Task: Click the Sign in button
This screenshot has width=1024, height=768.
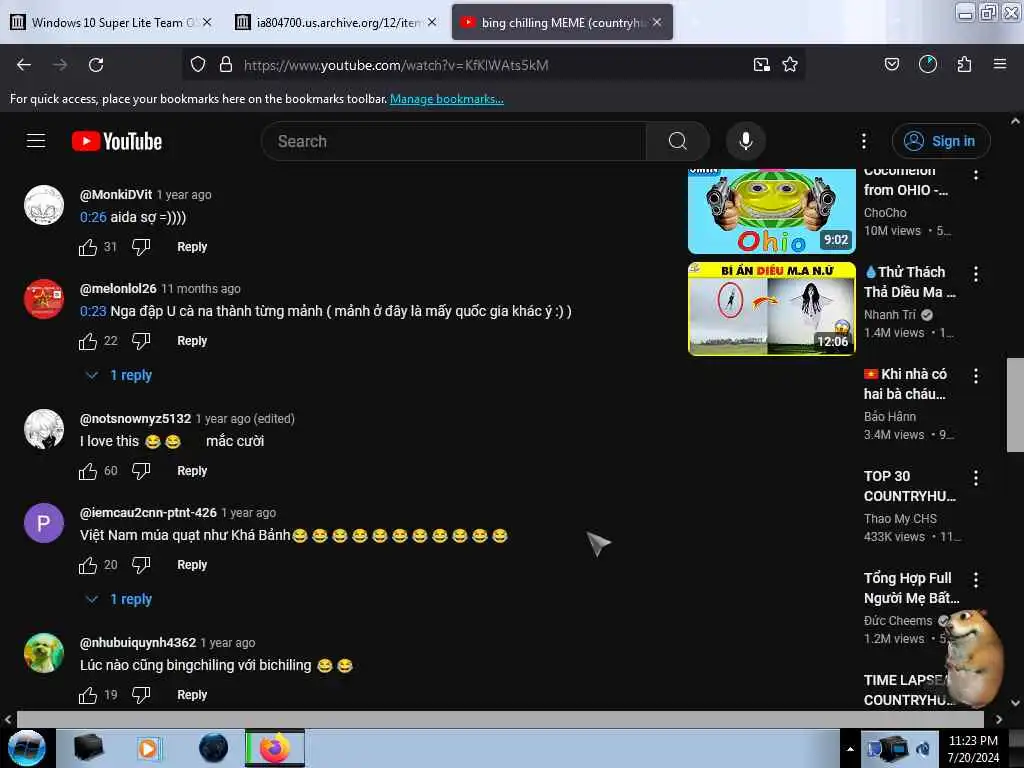Action: pos(940,141)
